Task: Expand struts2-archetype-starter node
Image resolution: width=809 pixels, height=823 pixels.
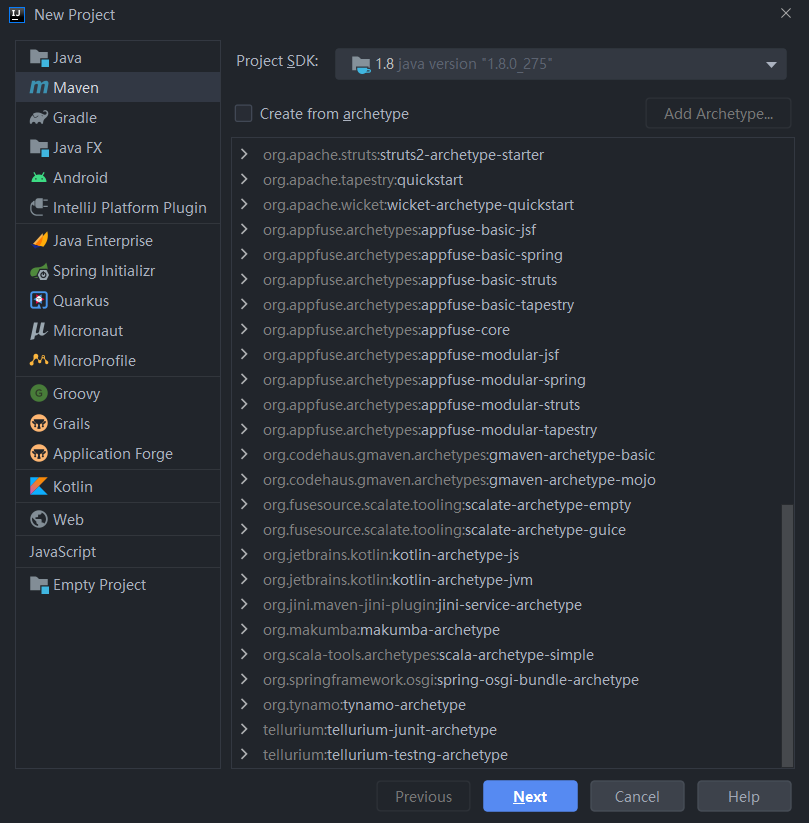Action: [244, 154]
